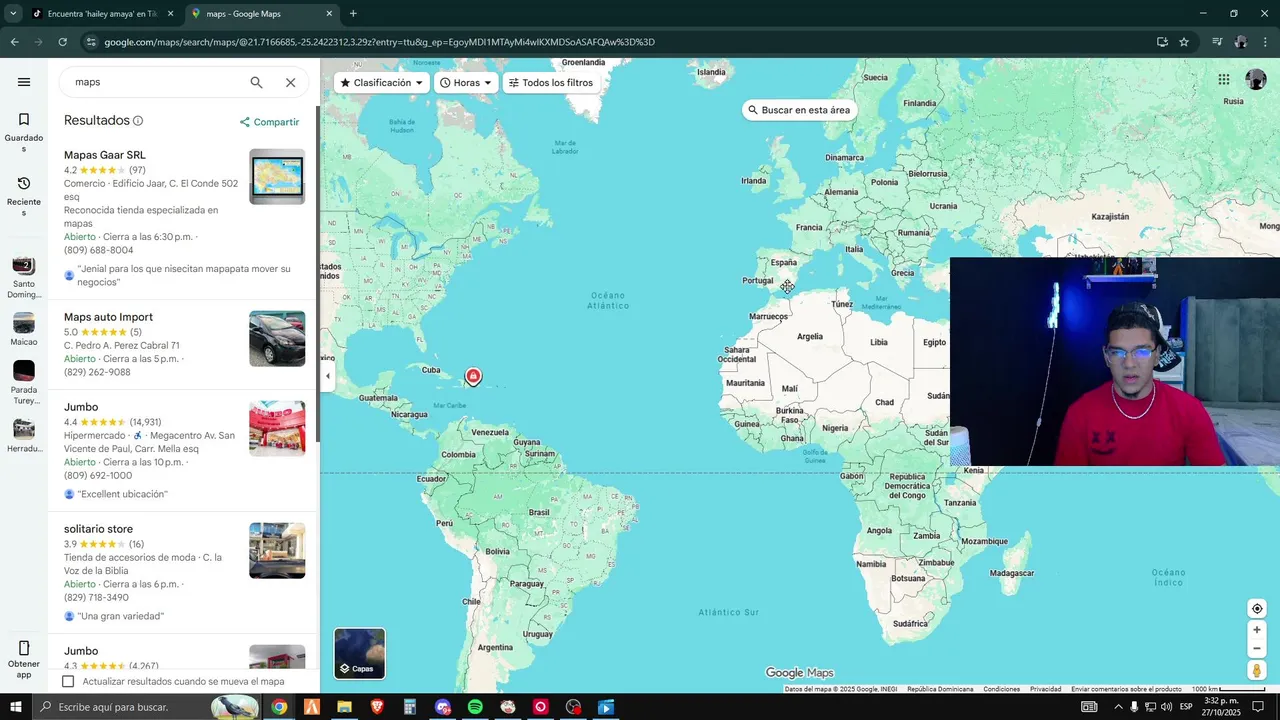This screenshot has width=1280, height=720.
Task: Collapse the side panel arrow
Action: coord(328,376)
